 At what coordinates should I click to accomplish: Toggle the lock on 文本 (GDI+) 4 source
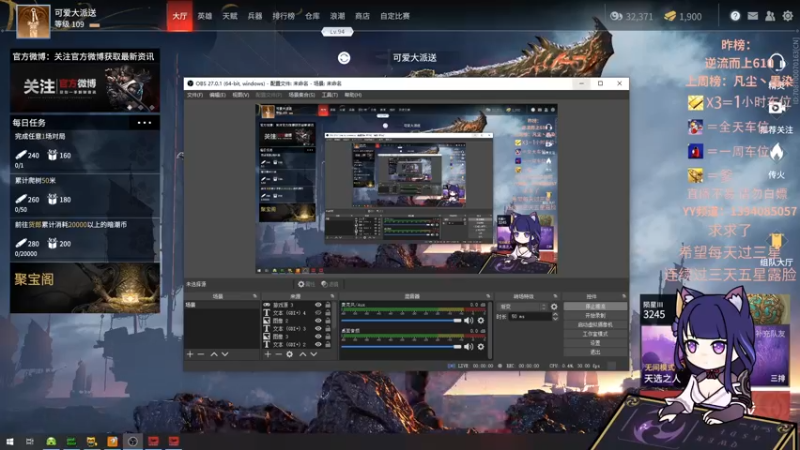point(328,313)
